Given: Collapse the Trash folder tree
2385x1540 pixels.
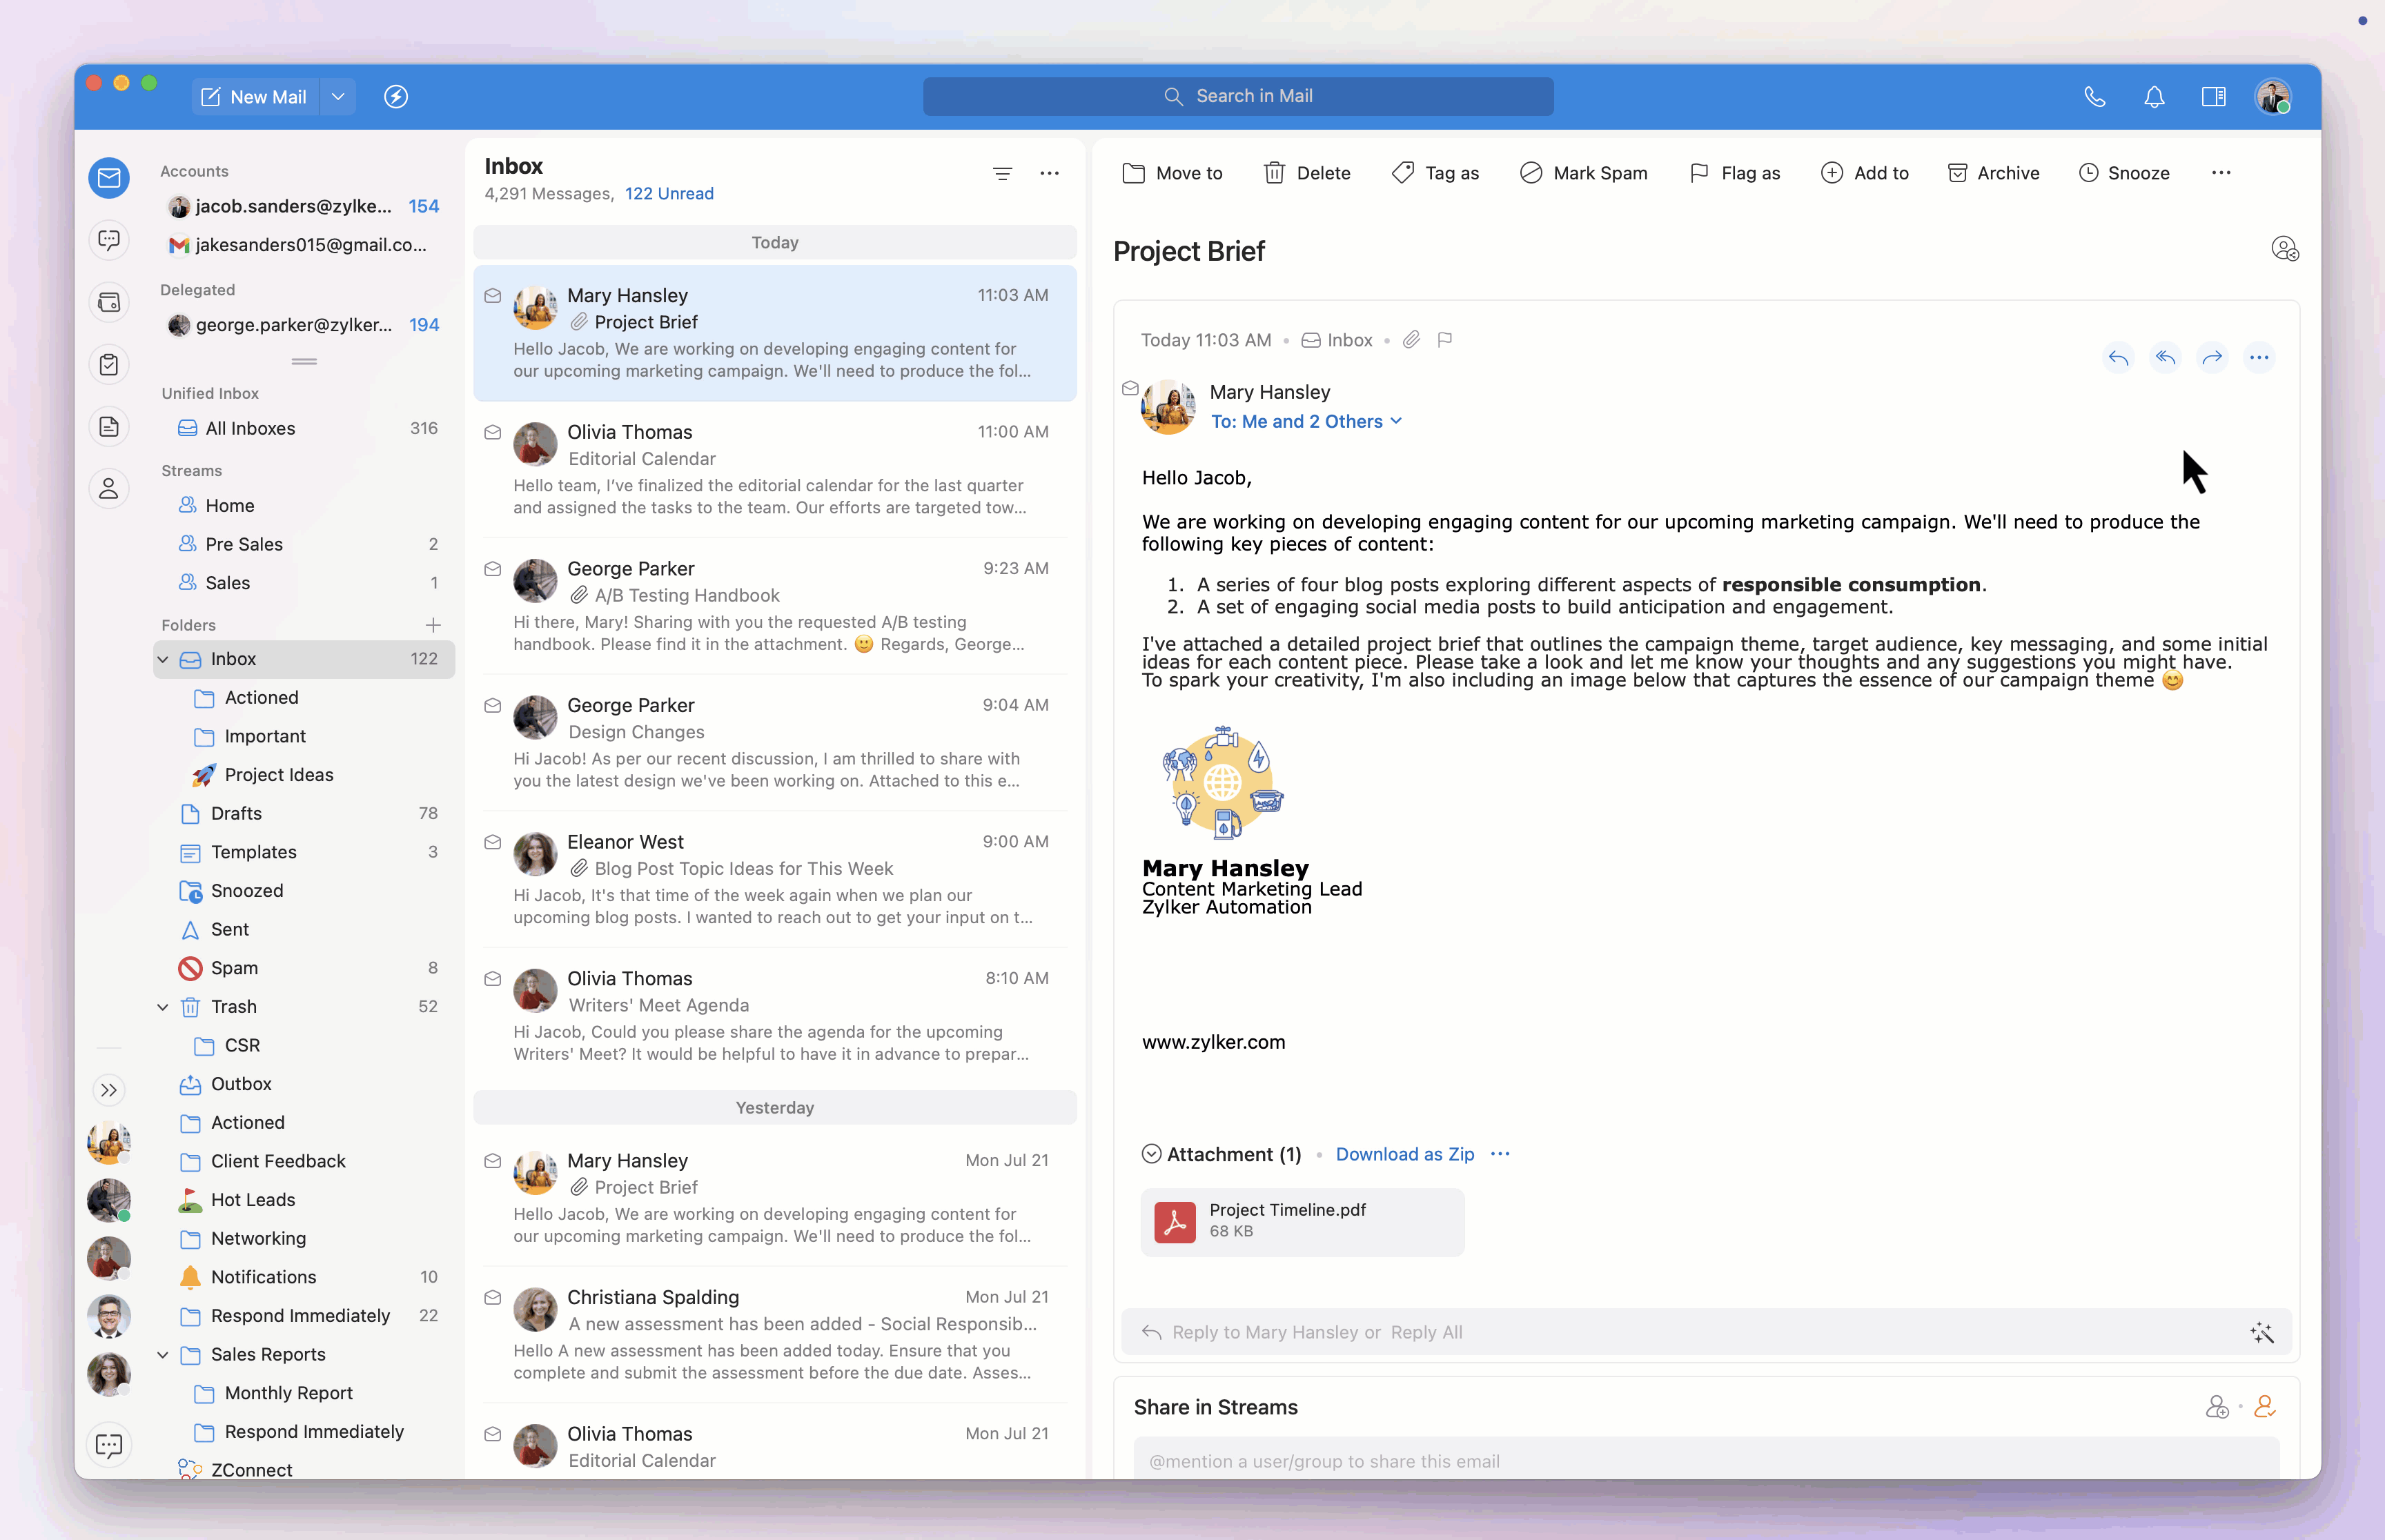Looking at the screenshot, I should (162, 1006).
